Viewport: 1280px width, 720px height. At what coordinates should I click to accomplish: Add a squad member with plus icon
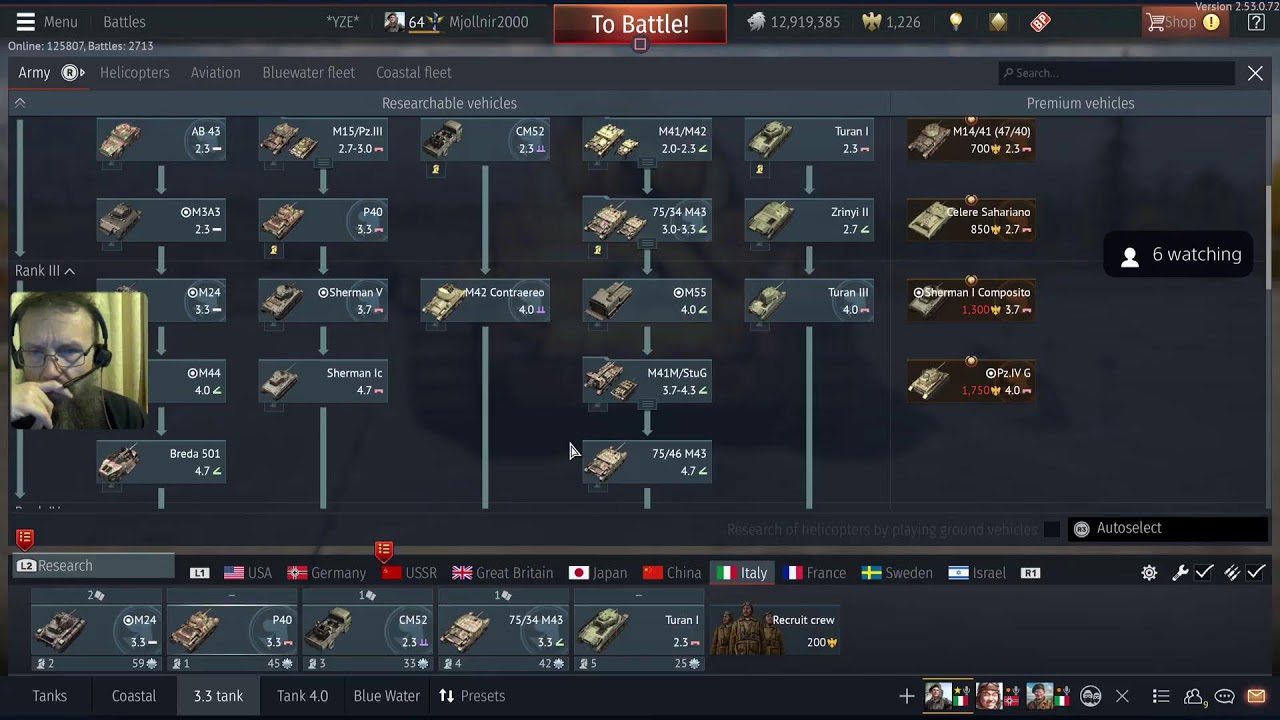tap(907, 697)
